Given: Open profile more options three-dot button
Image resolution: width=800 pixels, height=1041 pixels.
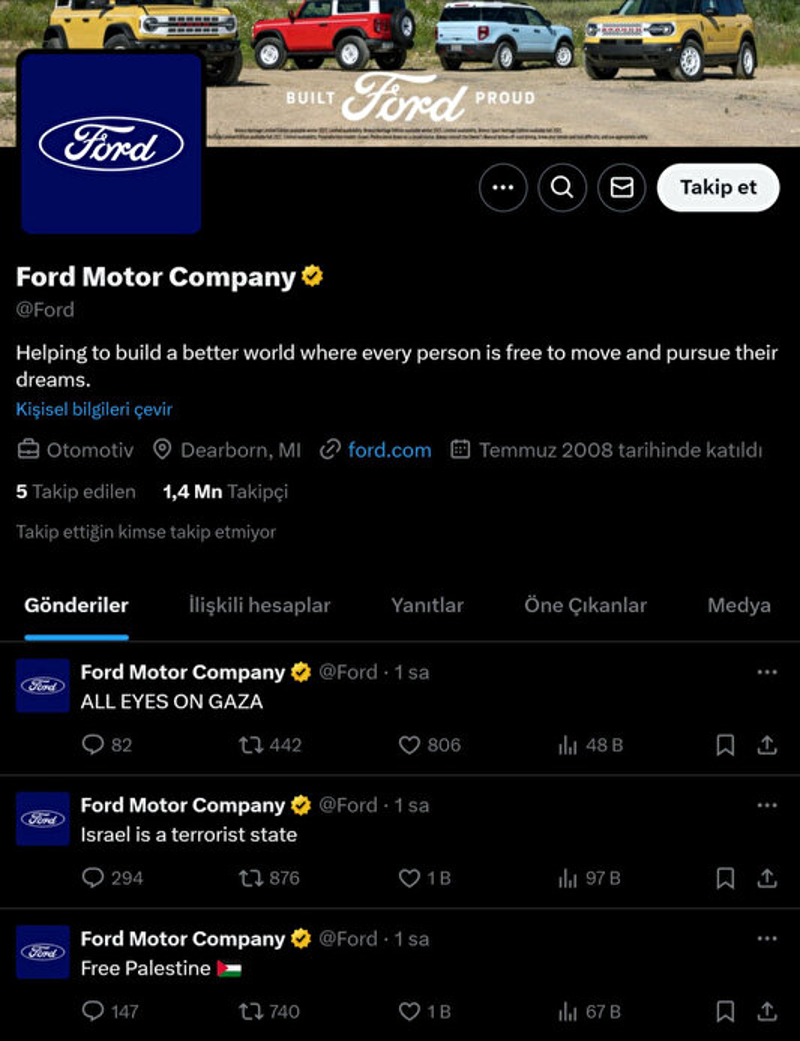Looking at the screenshot, I should point(503,188).
